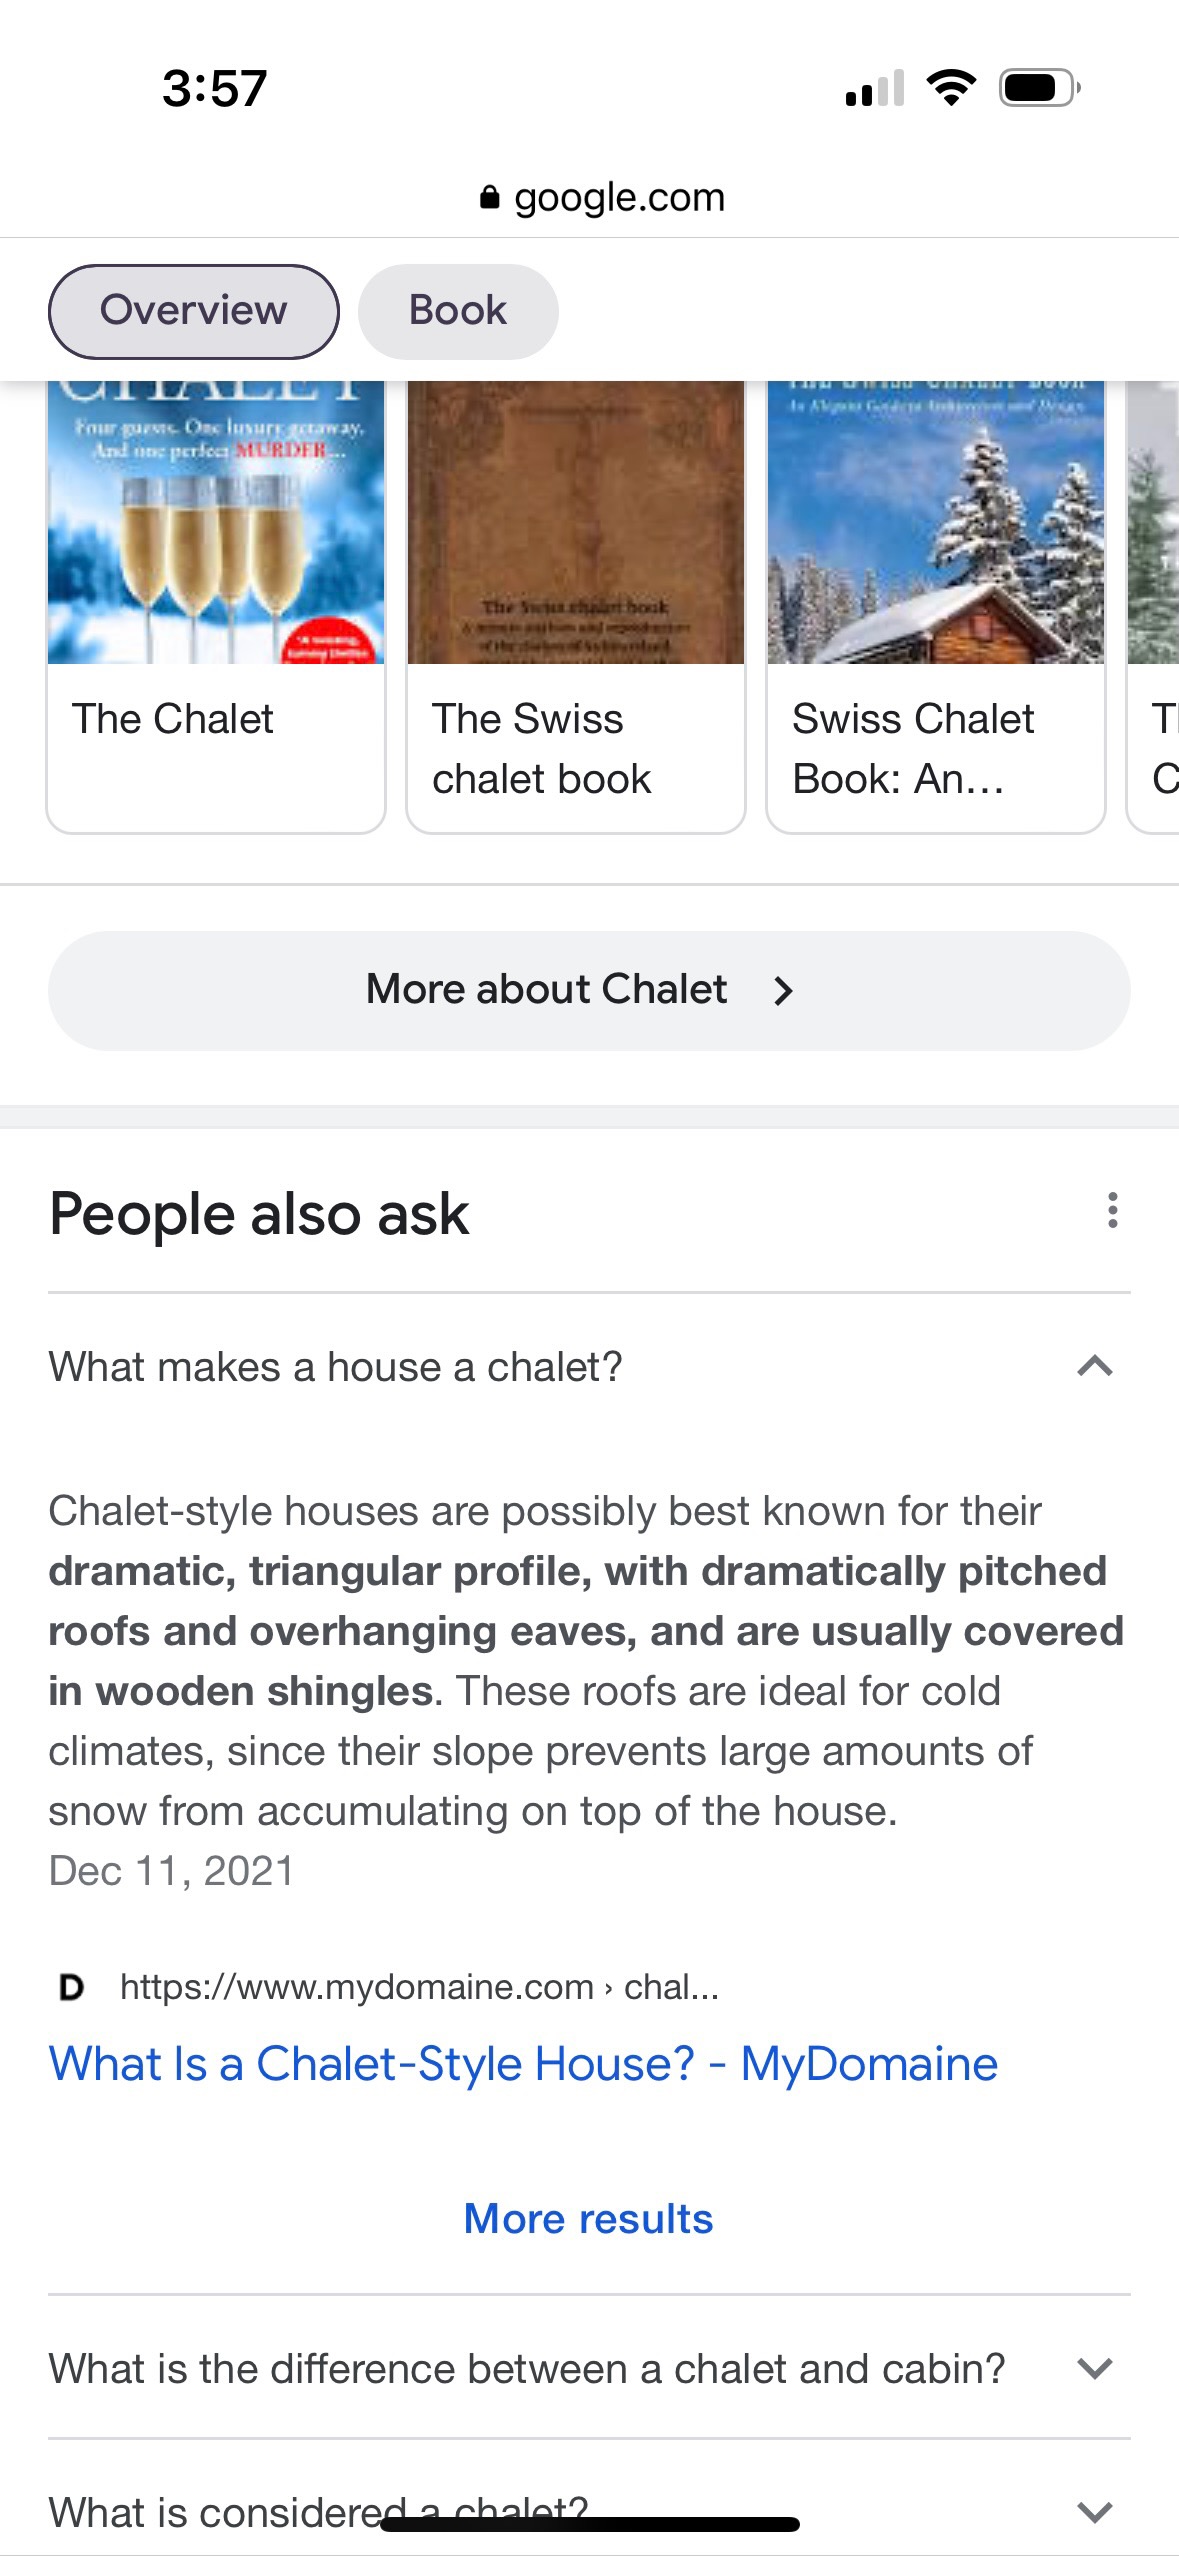Switch to the Book tab
The height and width of the screenshot is (2556, 1179).
(x=458, y=311)
